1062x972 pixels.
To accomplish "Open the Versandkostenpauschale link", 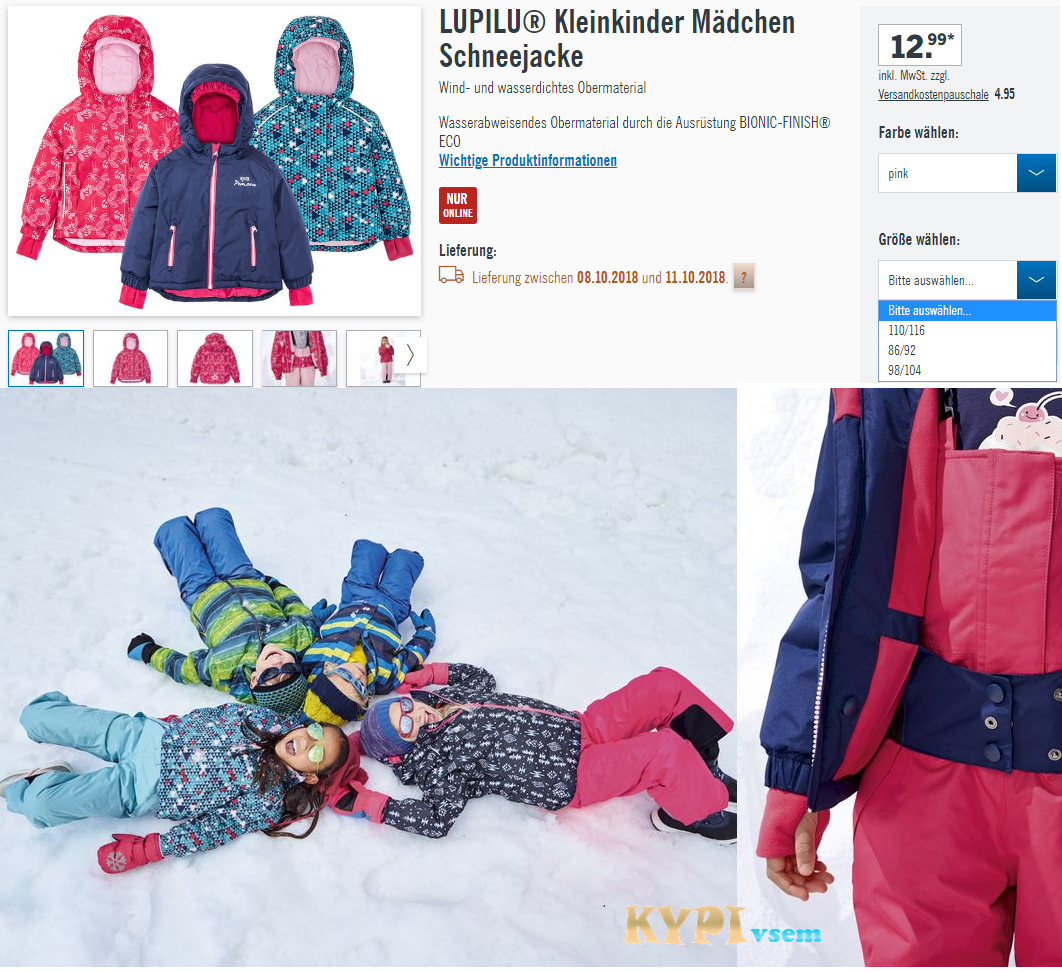I will point(933,95).
